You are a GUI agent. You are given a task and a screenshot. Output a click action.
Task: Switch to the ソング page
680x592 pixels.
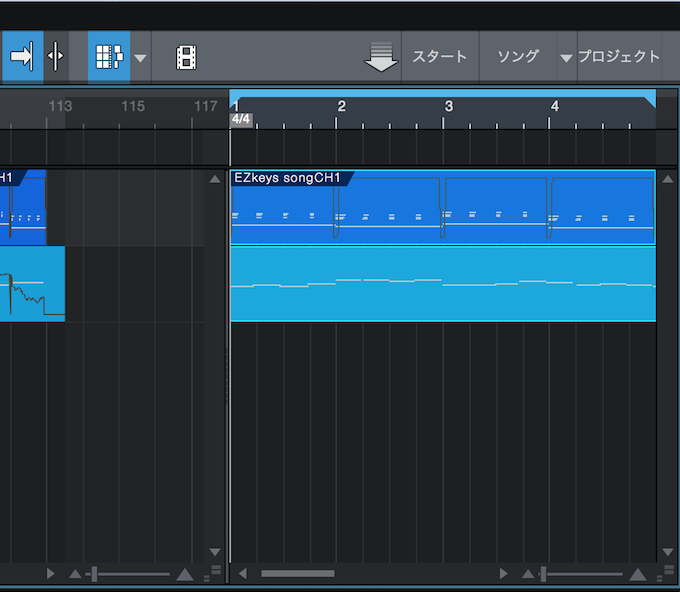coord(518,56)
